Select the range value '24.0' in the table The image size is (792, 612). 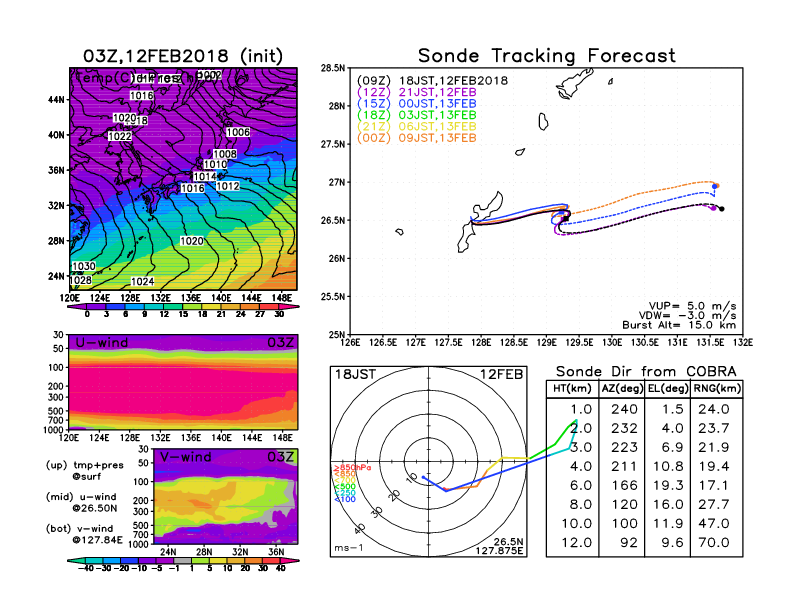[x=714, y=409]
